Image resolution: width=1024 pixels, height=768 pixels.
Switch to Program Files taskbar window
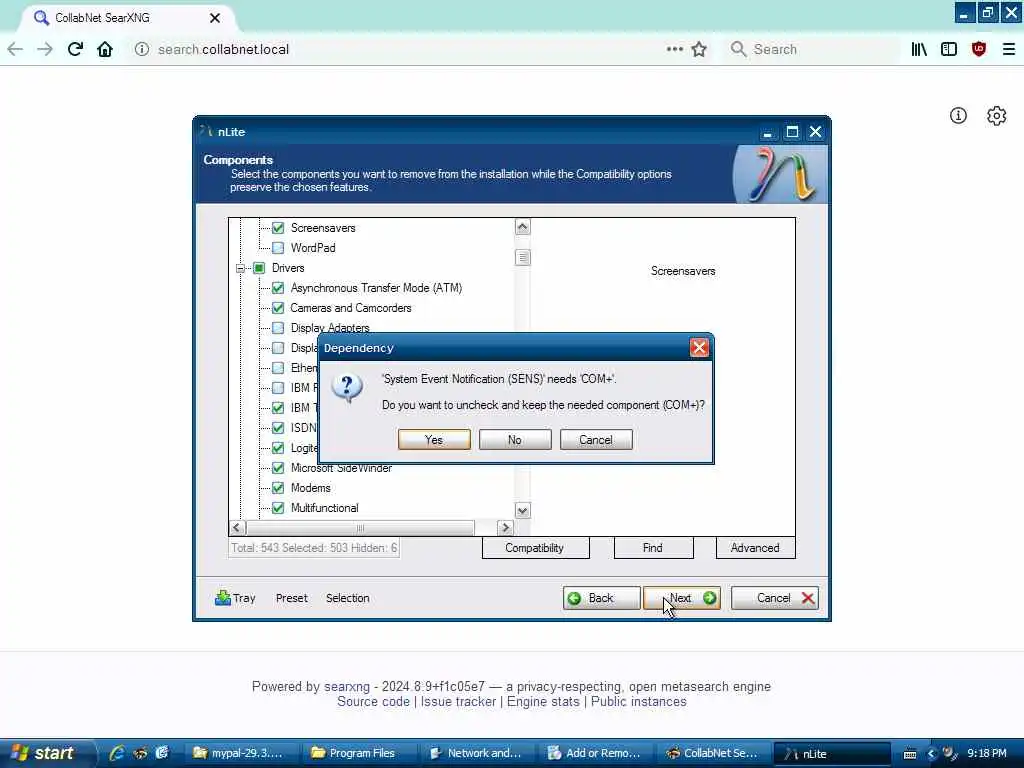coord(359,753)
